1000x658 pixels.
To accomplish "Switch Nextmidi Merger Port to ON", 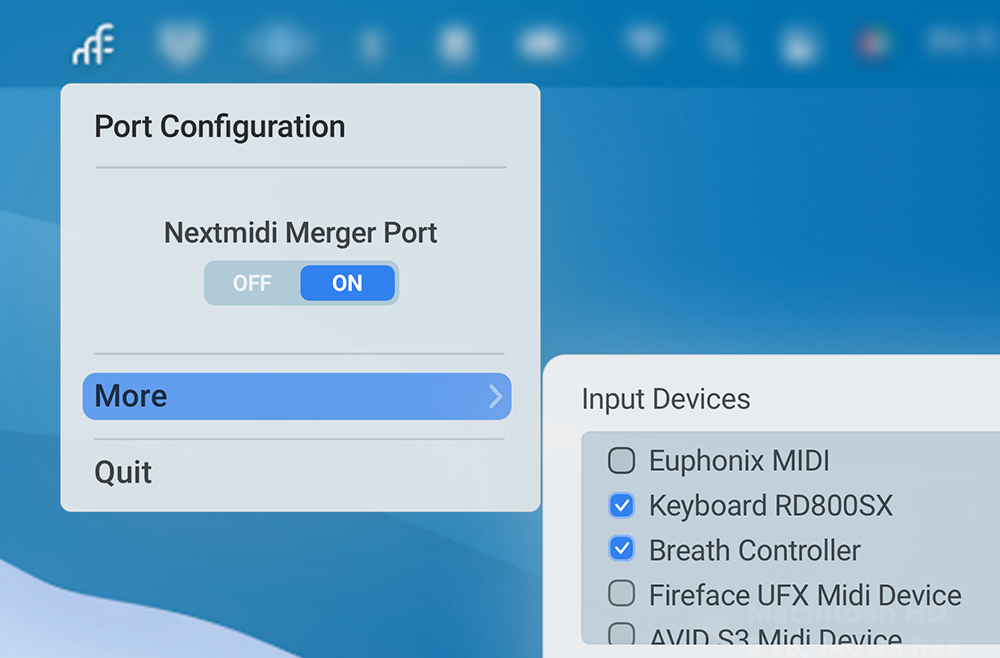I will pos(348,283).
